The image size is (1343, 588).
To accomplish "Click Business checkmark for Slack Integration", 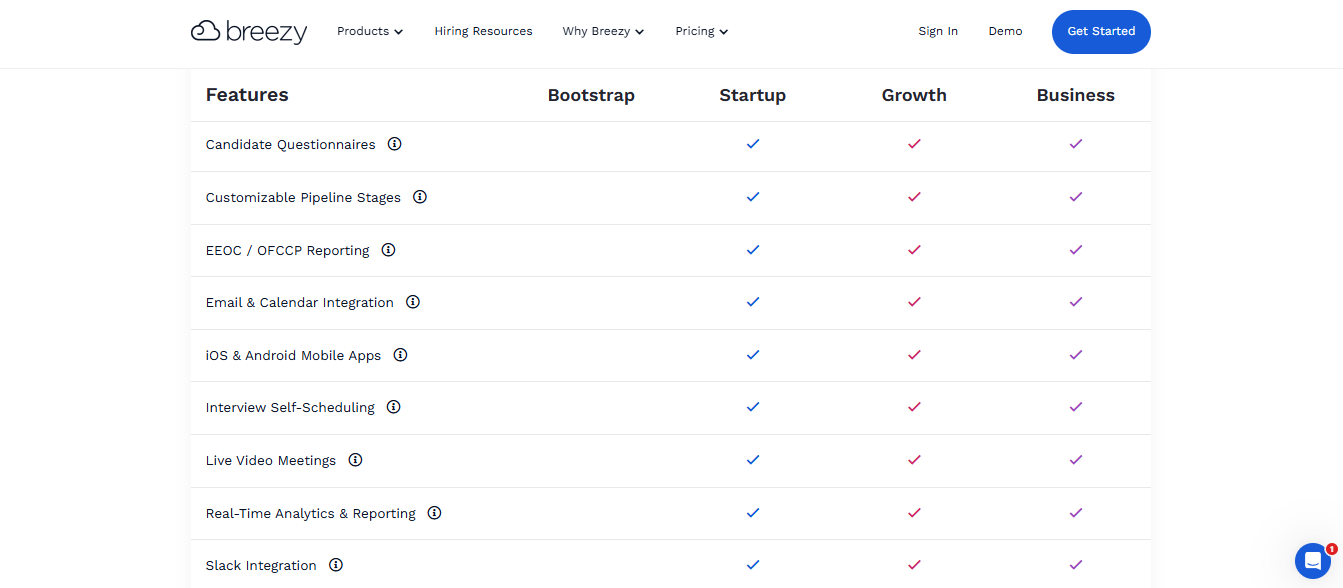I will coord(1076,565).
